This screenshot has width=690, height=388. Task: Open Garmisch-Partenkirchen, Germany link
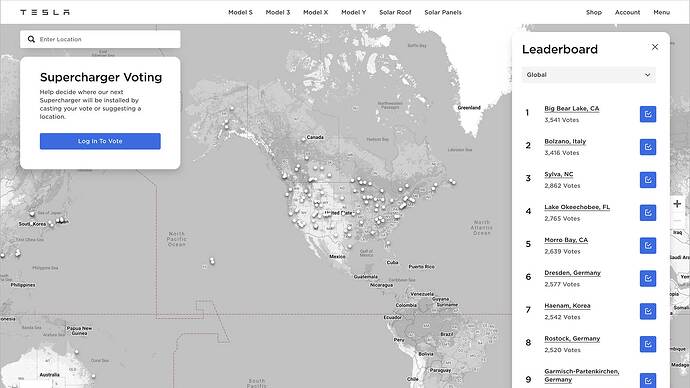[582, 375]
